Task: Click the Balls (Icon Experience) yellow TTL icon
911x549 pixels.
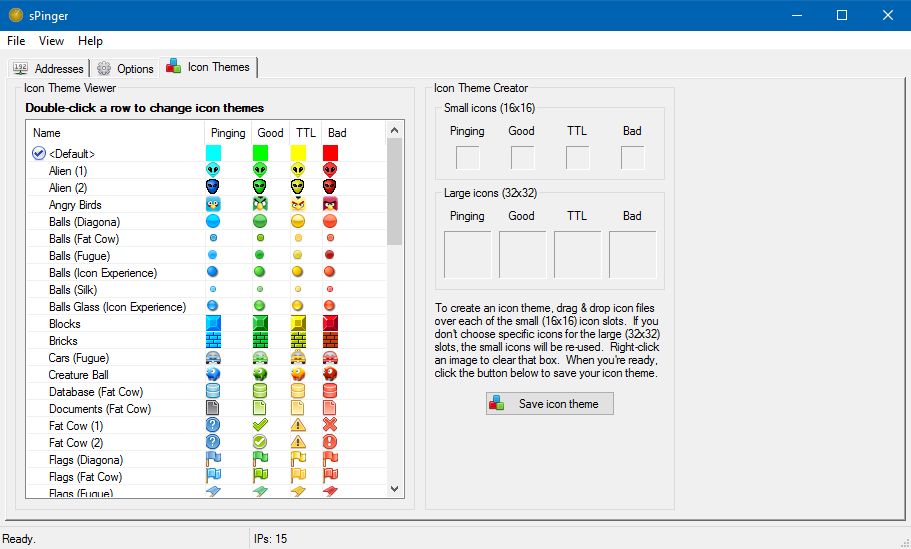Action: pyautogui.click(x=298, y=272)
